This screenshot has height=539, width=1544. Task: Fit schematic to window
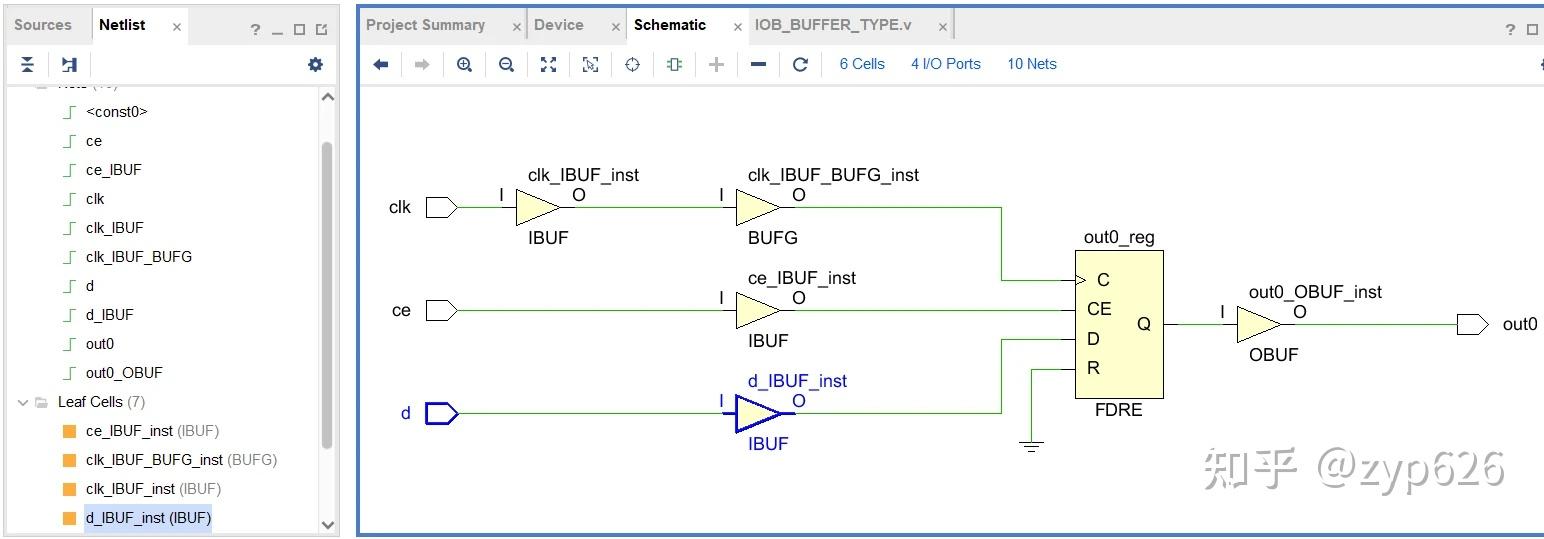(x=548, y=64)
